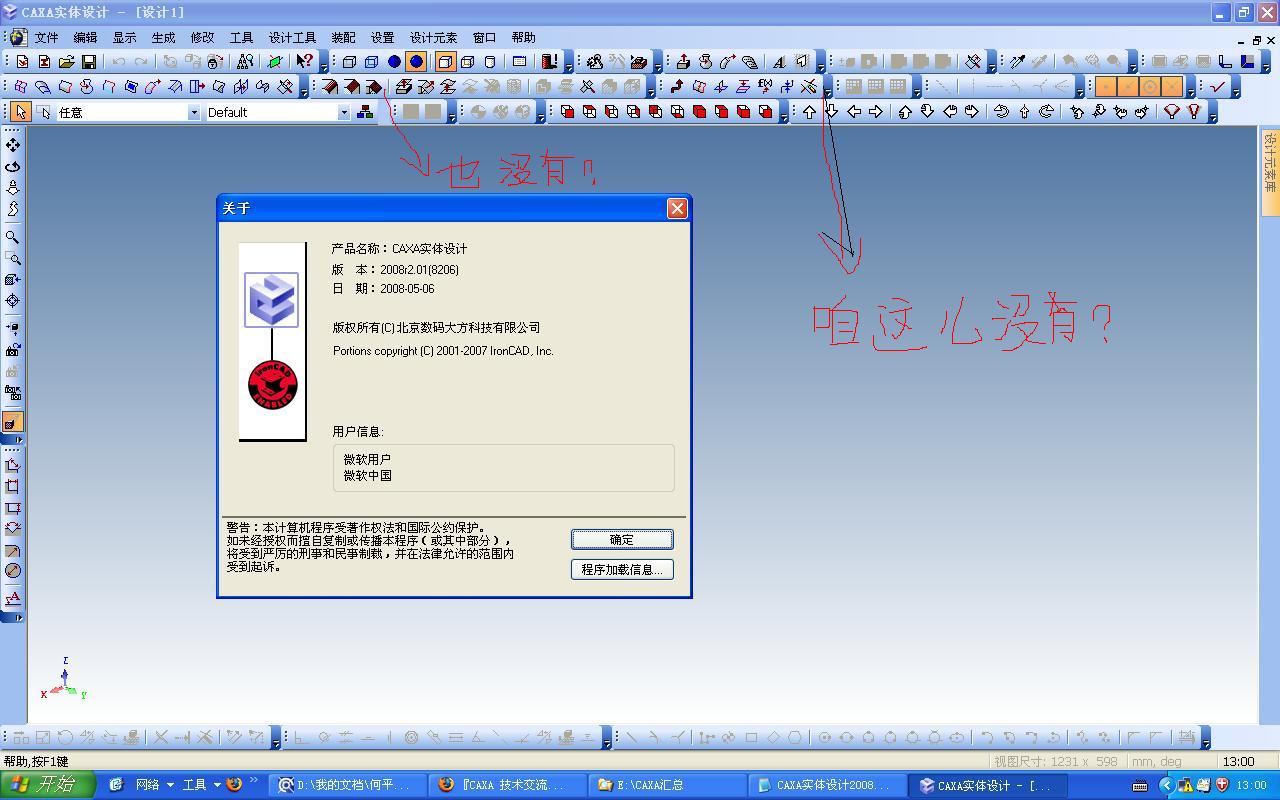
Task: Click the 开始 Start button
Action: click(x=47, y=785)
